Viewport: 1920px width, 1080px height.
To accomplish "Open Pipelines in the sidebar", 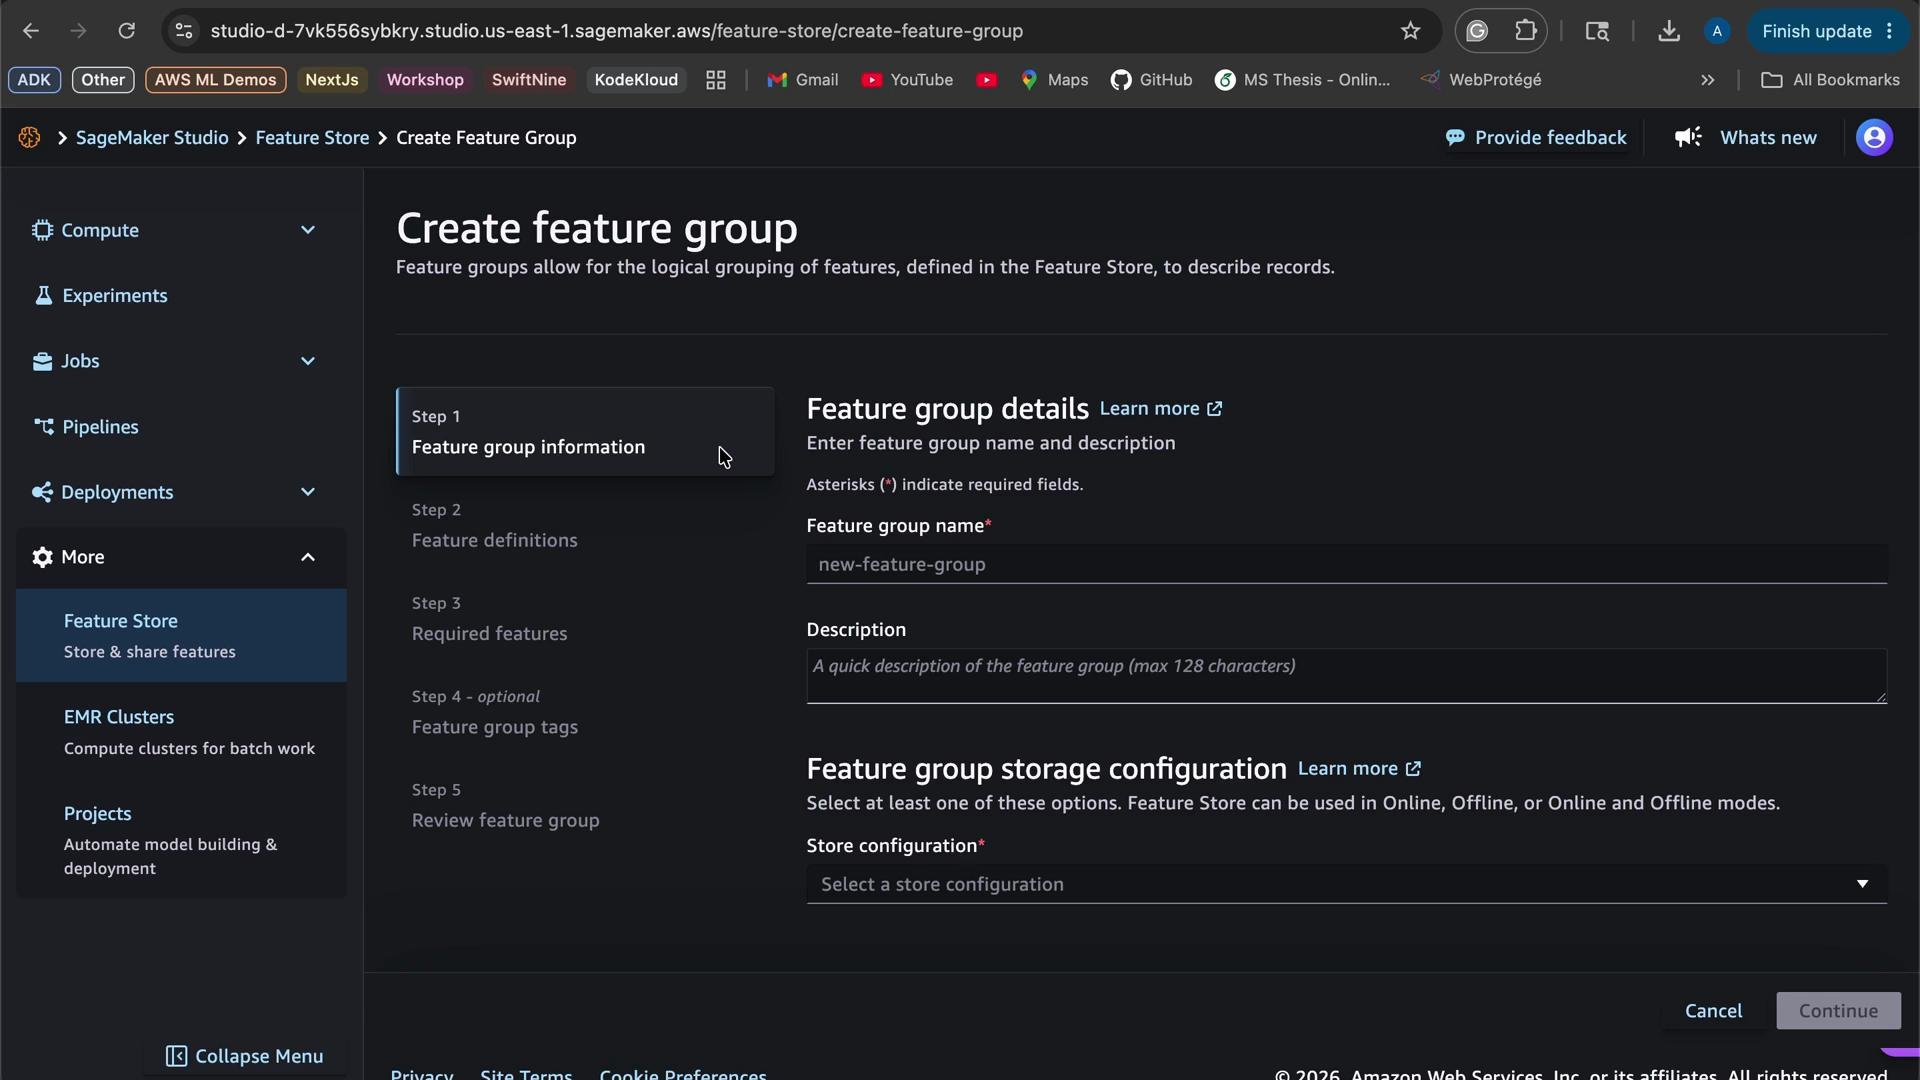I will tap(100, 427).
